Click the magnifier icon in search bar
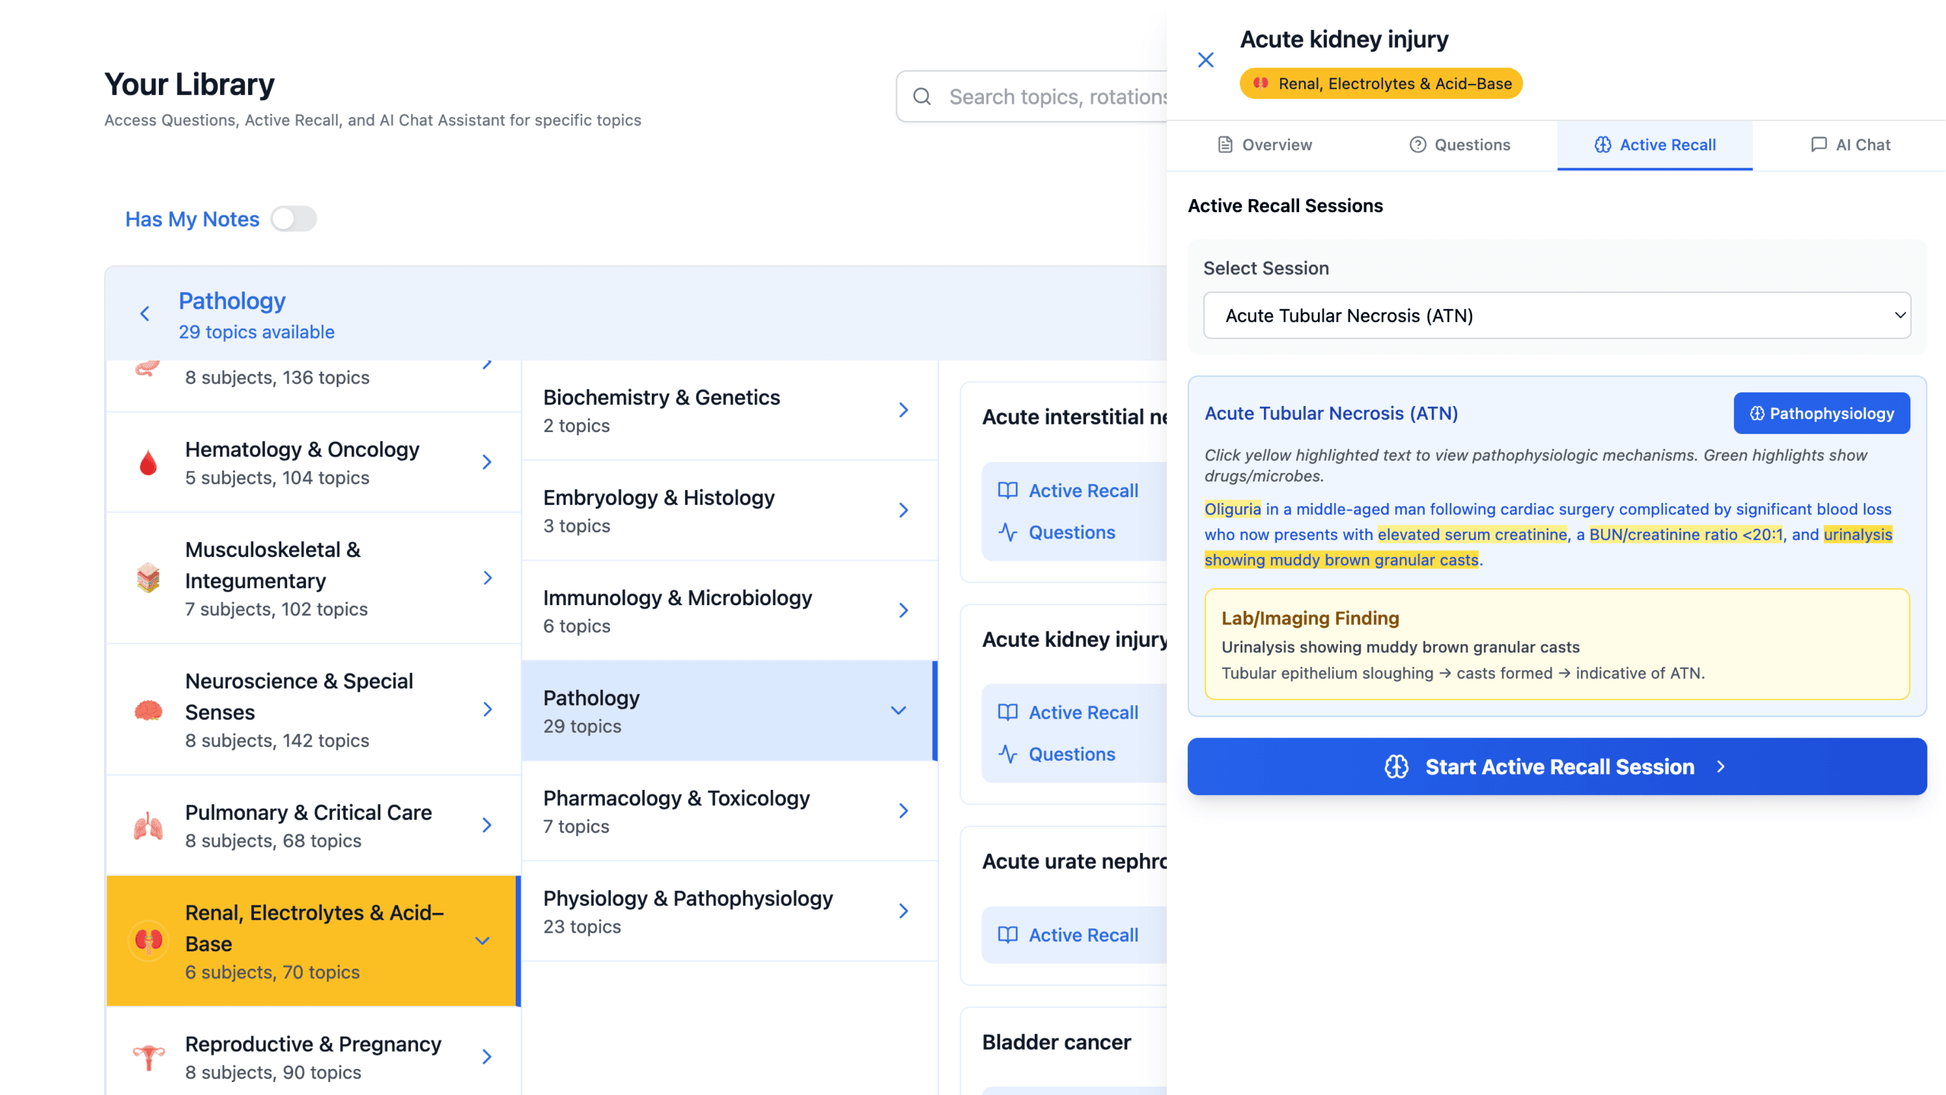Viewport: 1946px width, 1095px height. tap(922, 97)
